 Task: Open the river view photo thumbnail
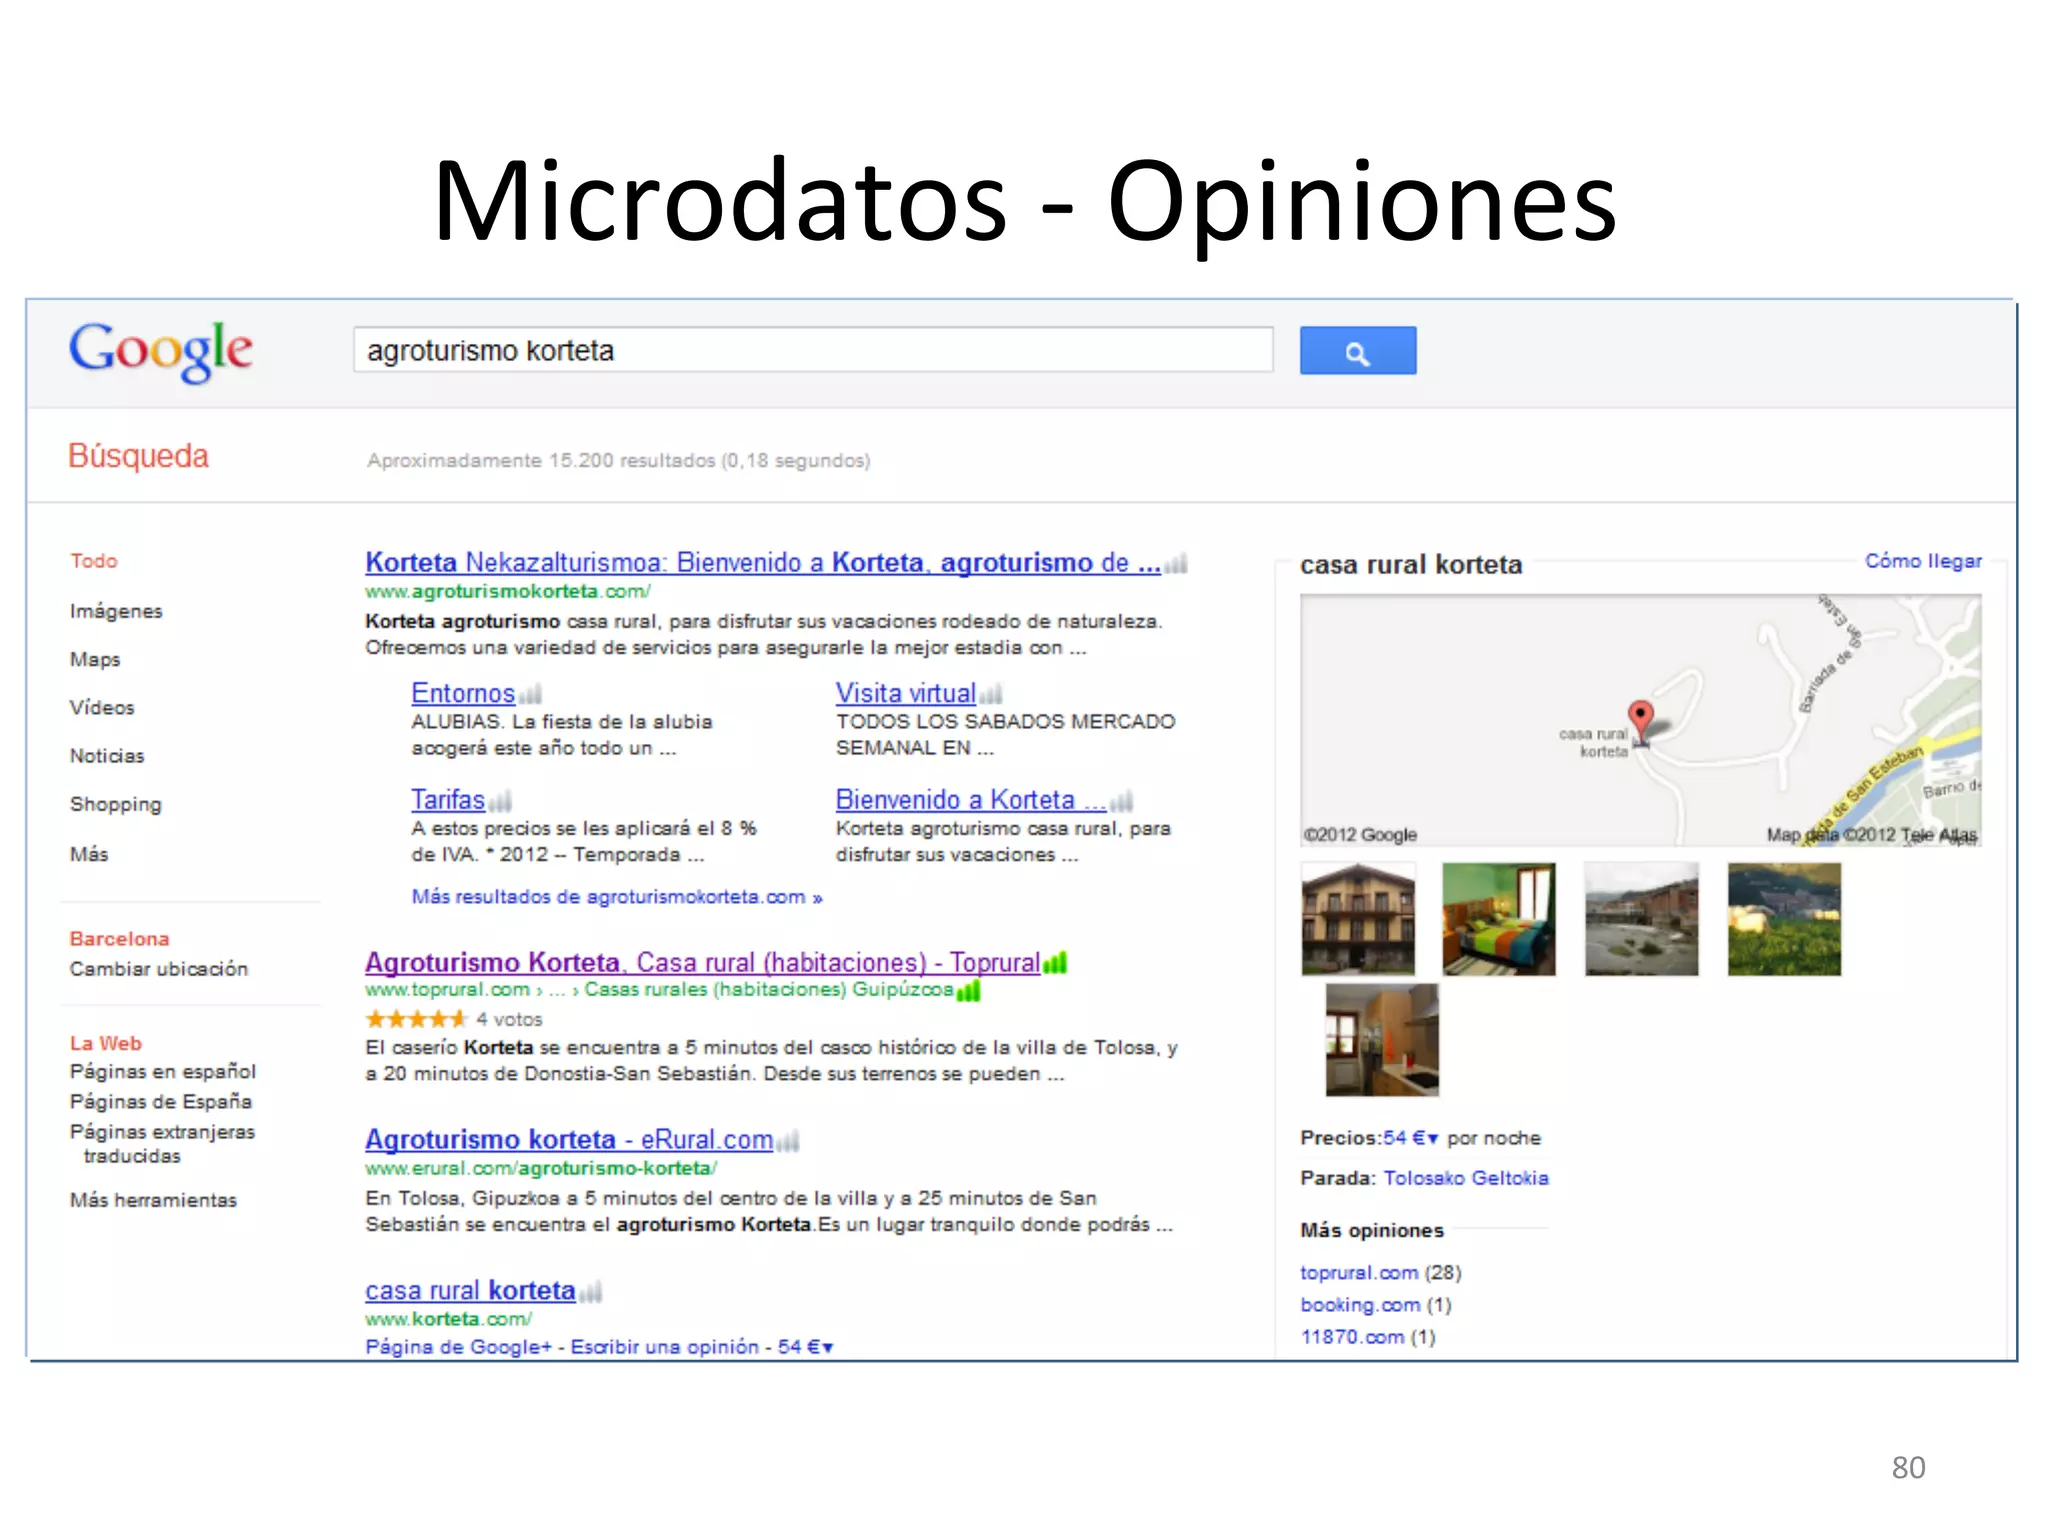pos(1641,919)
